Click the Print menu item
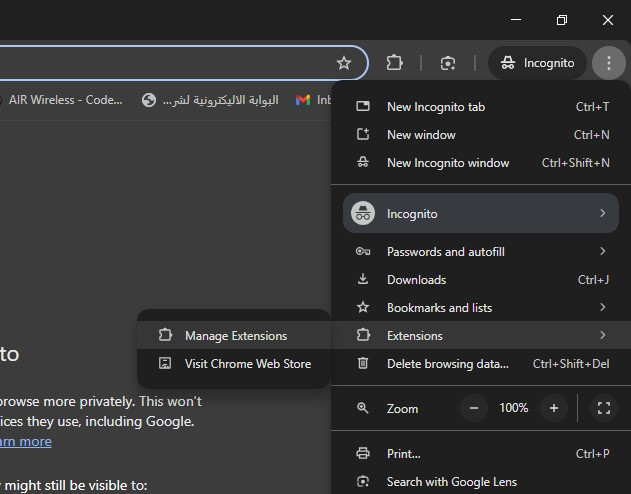The width and height of the screenshot is (631, 494). point(403,454)
